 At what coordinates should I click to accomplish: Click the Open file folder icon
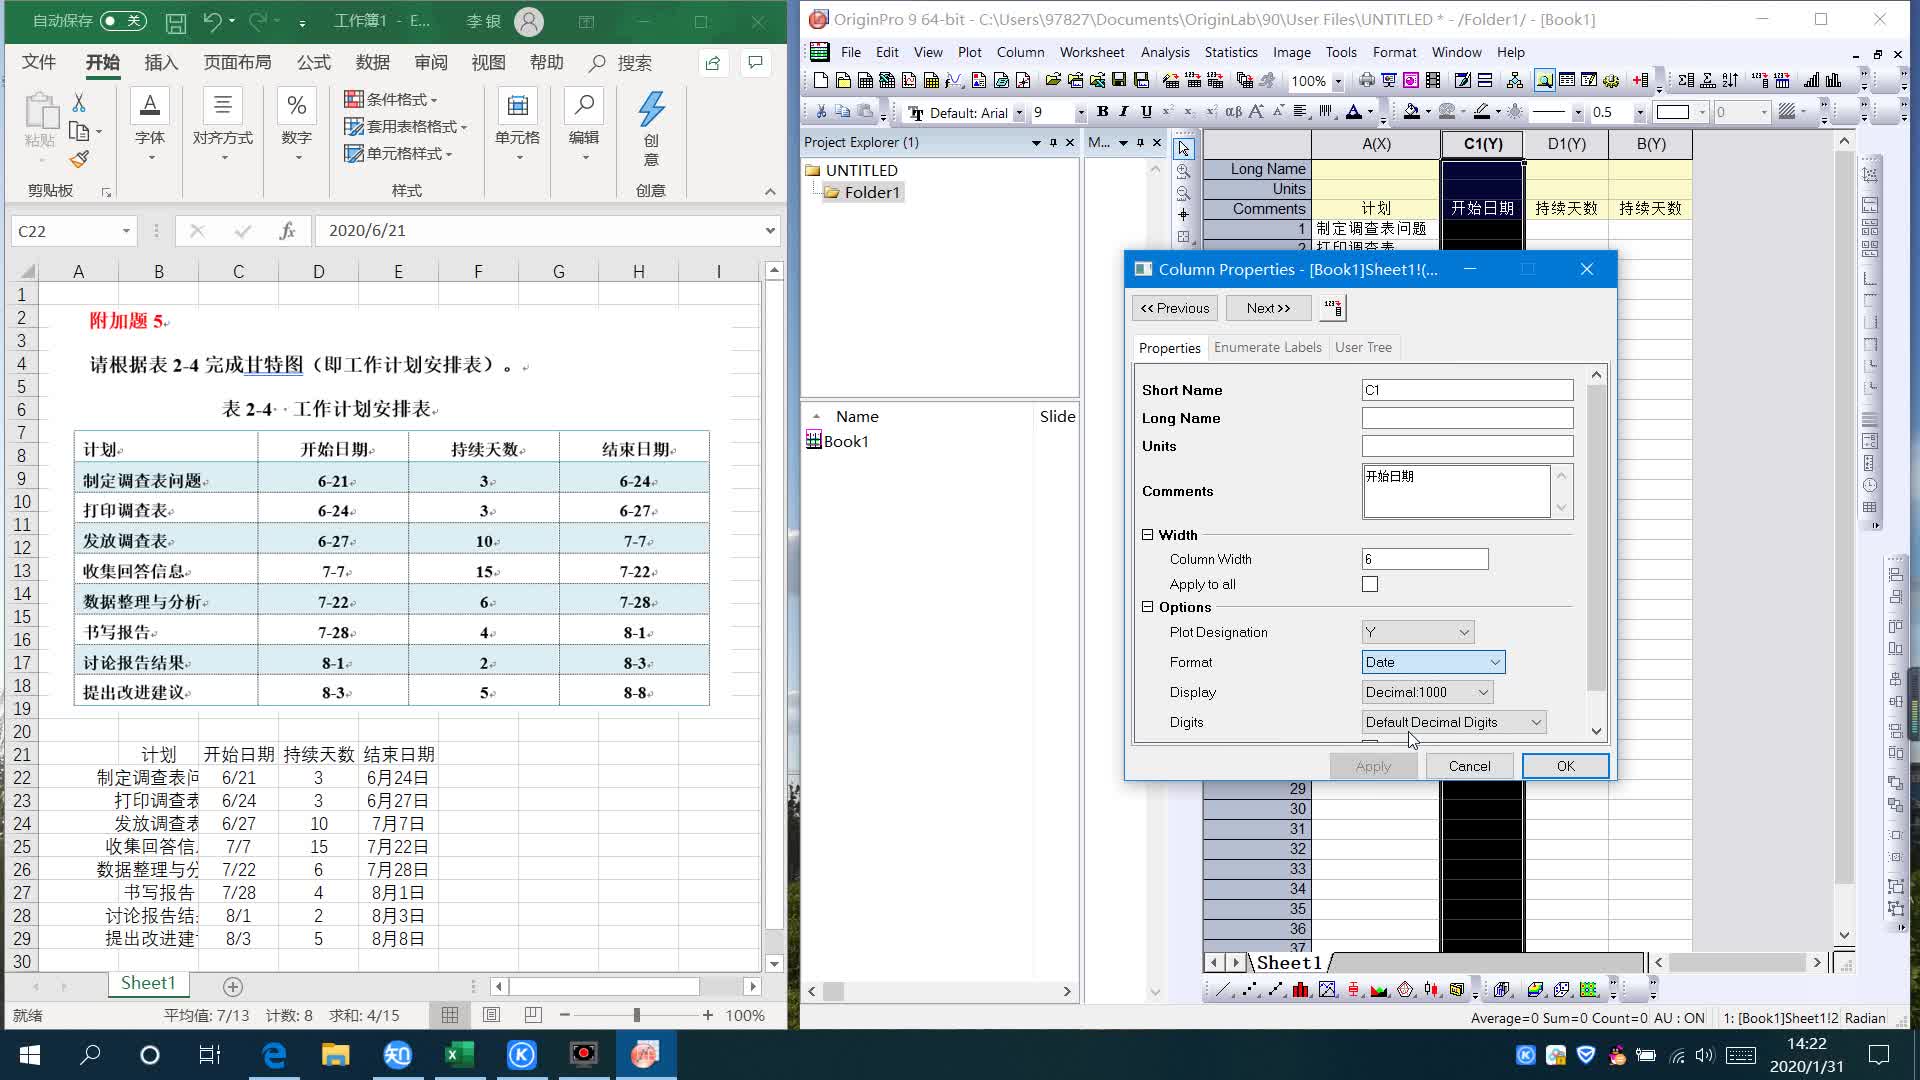click(1052, 81)
